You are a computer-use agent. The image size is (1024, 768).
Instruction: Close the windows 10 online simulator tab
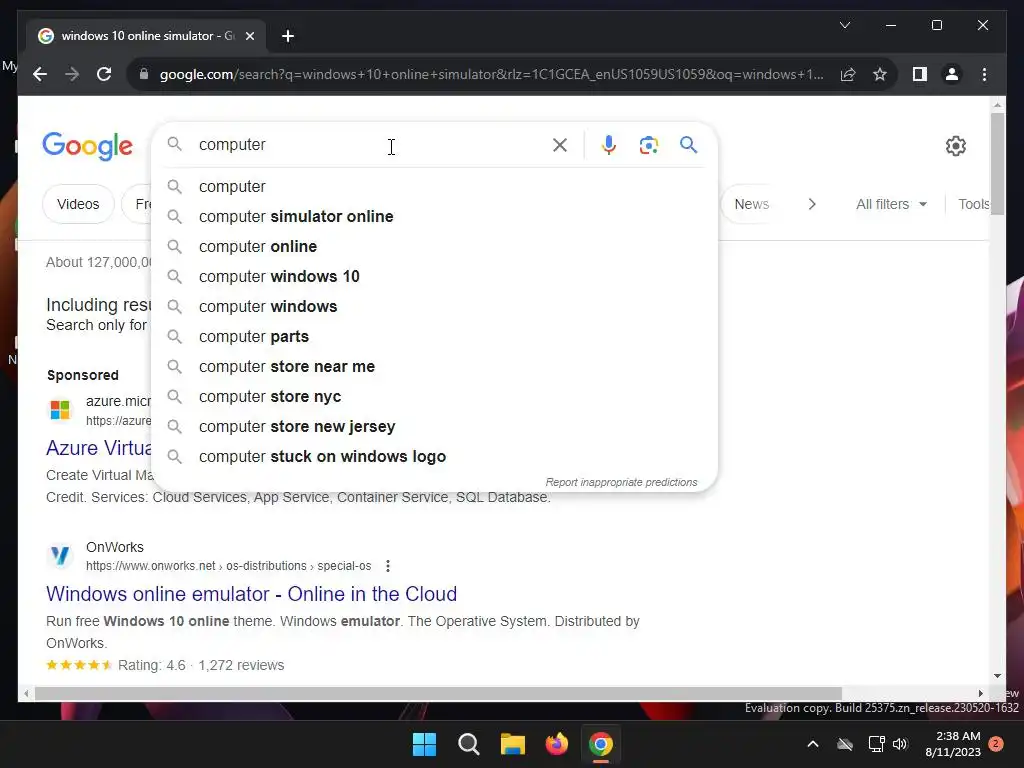point(249,36)
